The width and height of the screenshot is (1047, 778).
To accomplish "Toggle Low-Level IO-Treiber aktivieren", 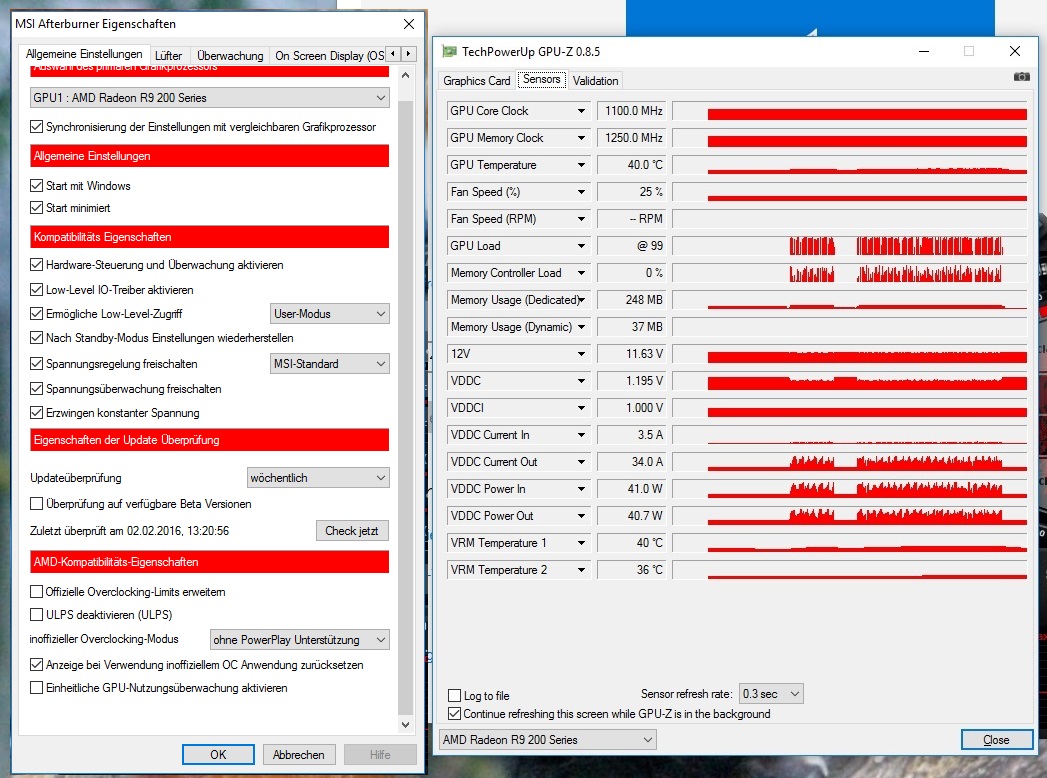I will tap(37, 289).
